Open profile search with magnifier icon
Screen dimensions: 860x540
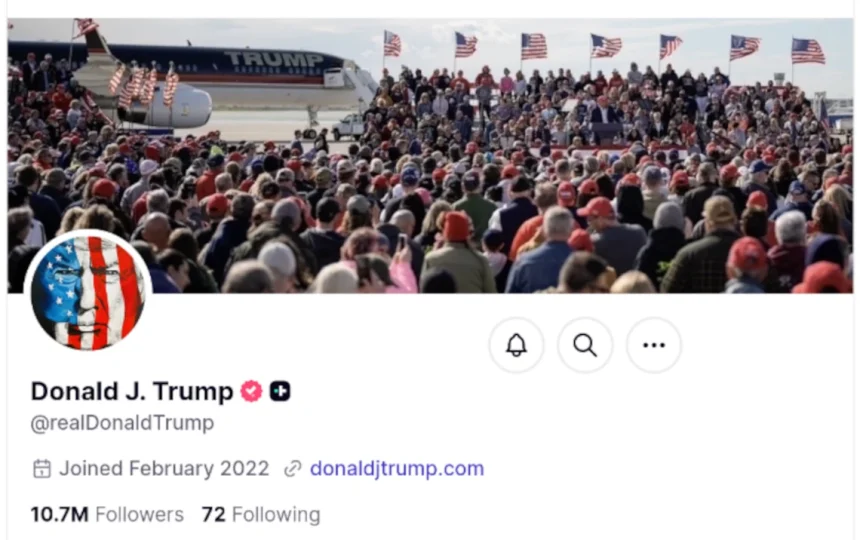585,345
